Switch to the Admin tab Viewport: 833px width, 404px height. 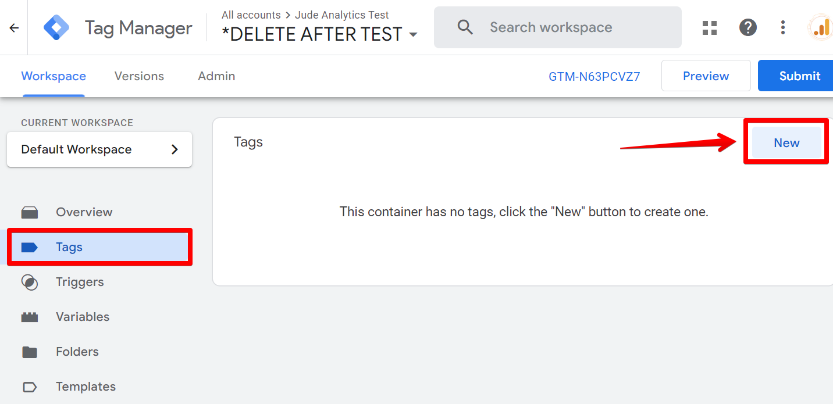(x=216, y=76)
